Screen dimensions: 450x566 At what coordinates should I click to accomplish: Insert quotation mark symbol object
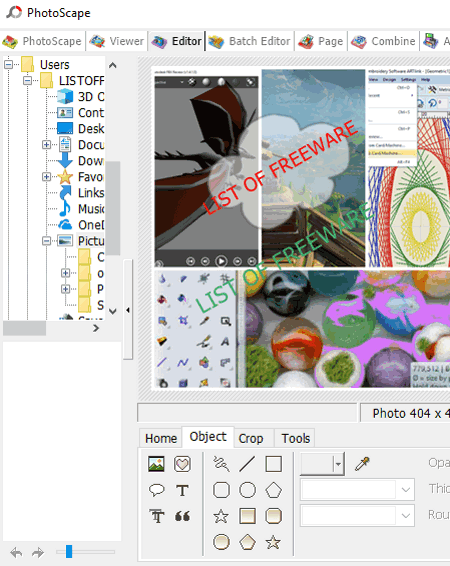click(182, 516)
